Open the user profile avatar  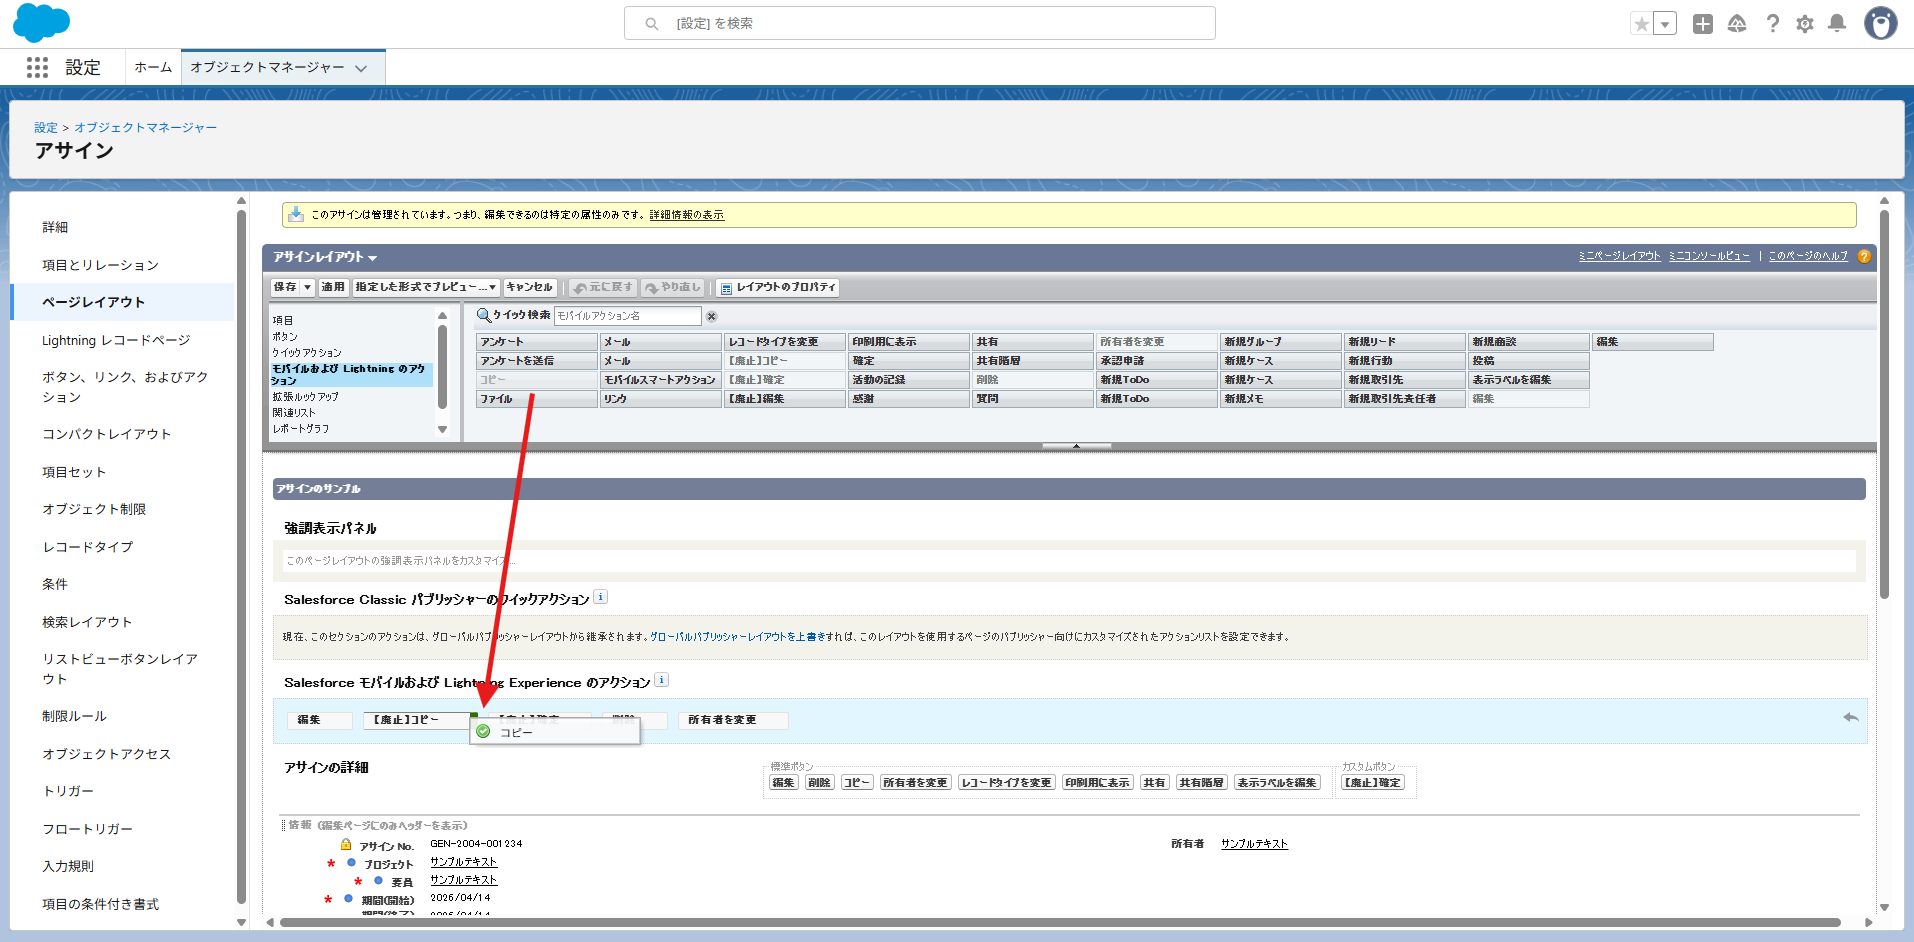coord(1880,23)
